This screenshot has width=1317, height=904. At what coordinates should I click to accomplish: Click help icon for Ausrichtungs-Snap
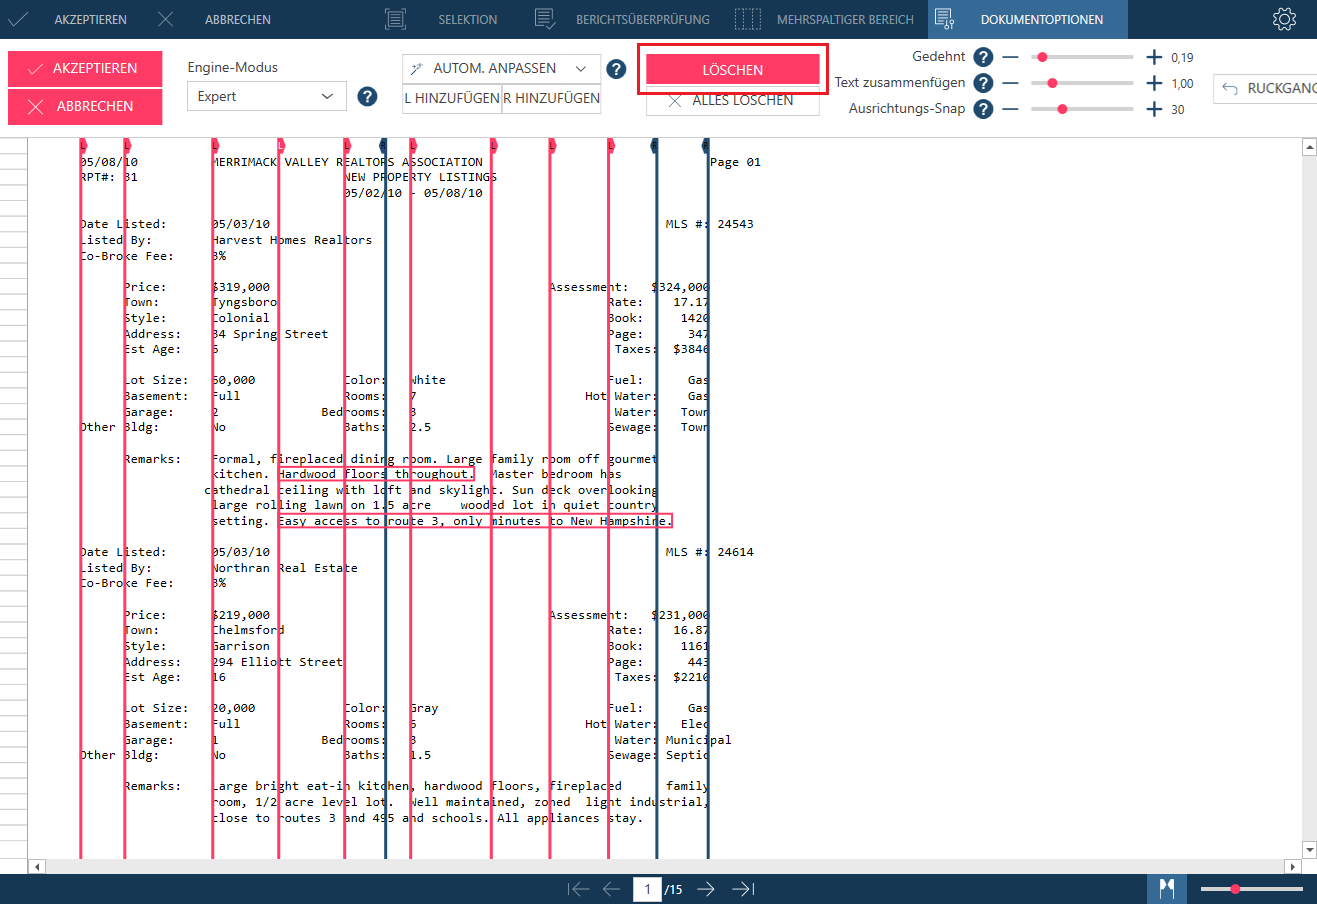coord(983,109)
